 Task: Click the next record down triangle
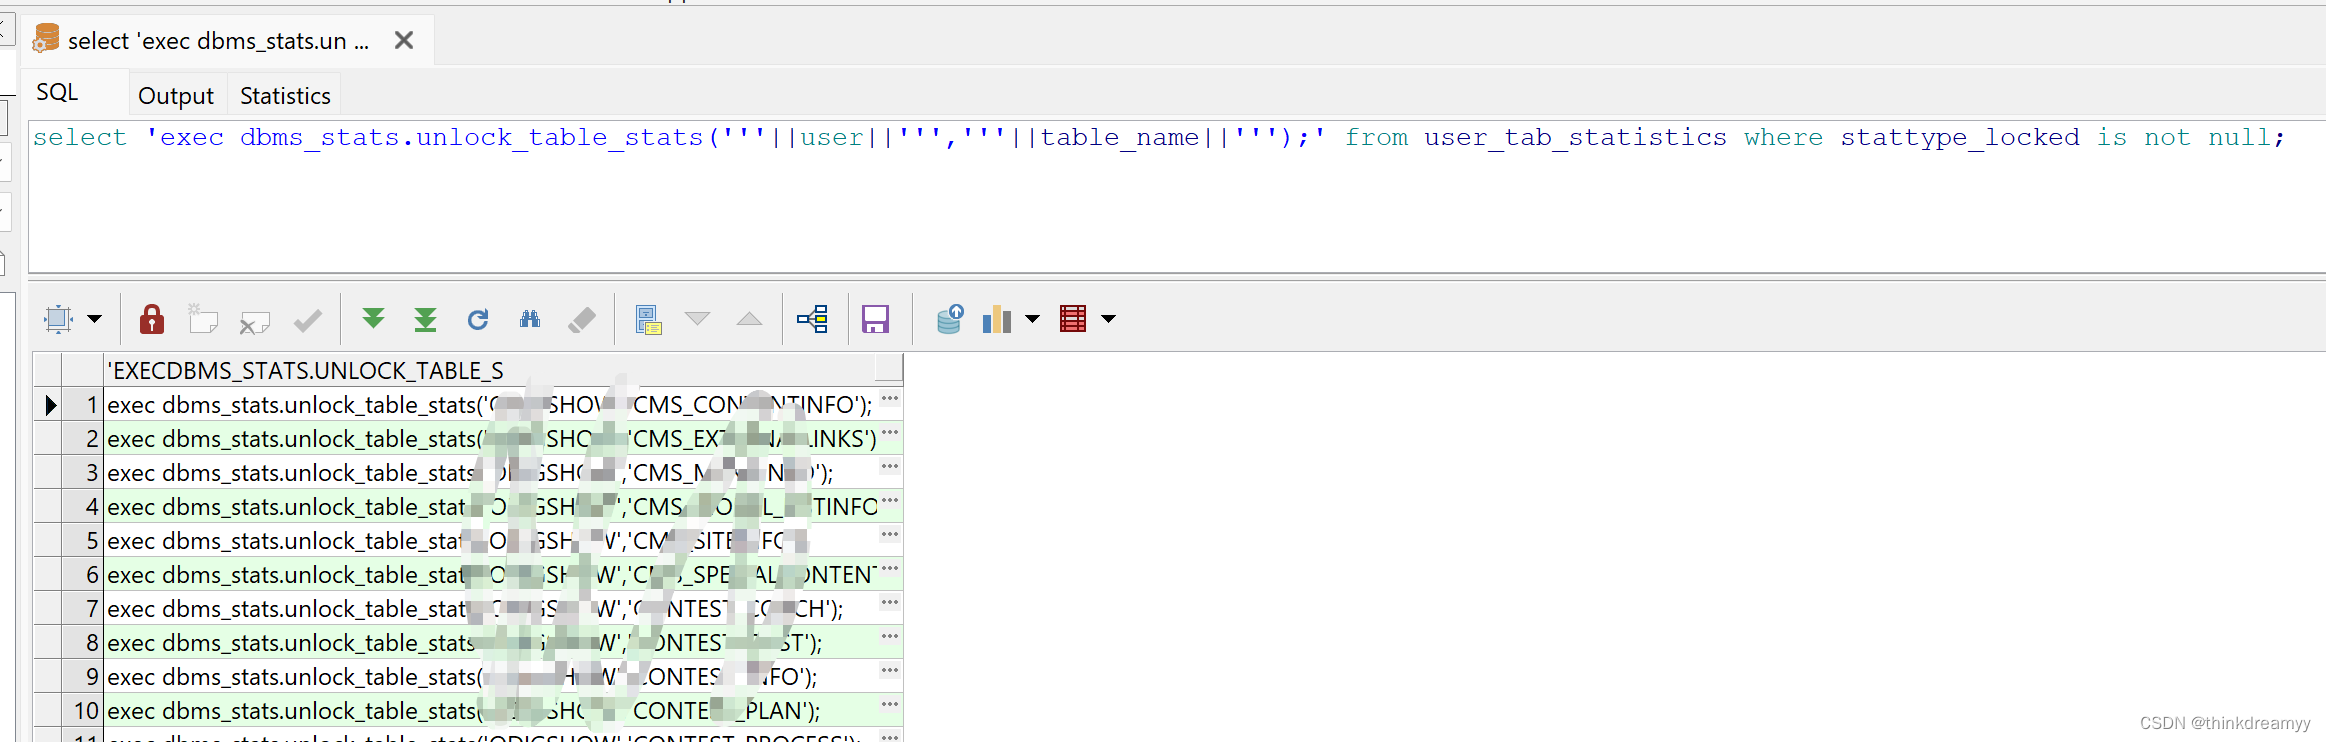click(x=697, y=319)
